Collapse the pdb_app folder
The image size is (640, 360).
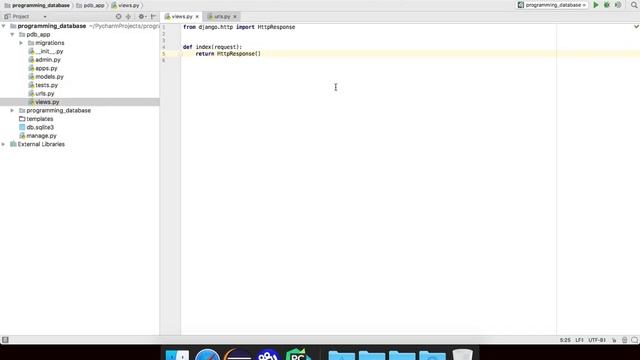pos(12,34)
